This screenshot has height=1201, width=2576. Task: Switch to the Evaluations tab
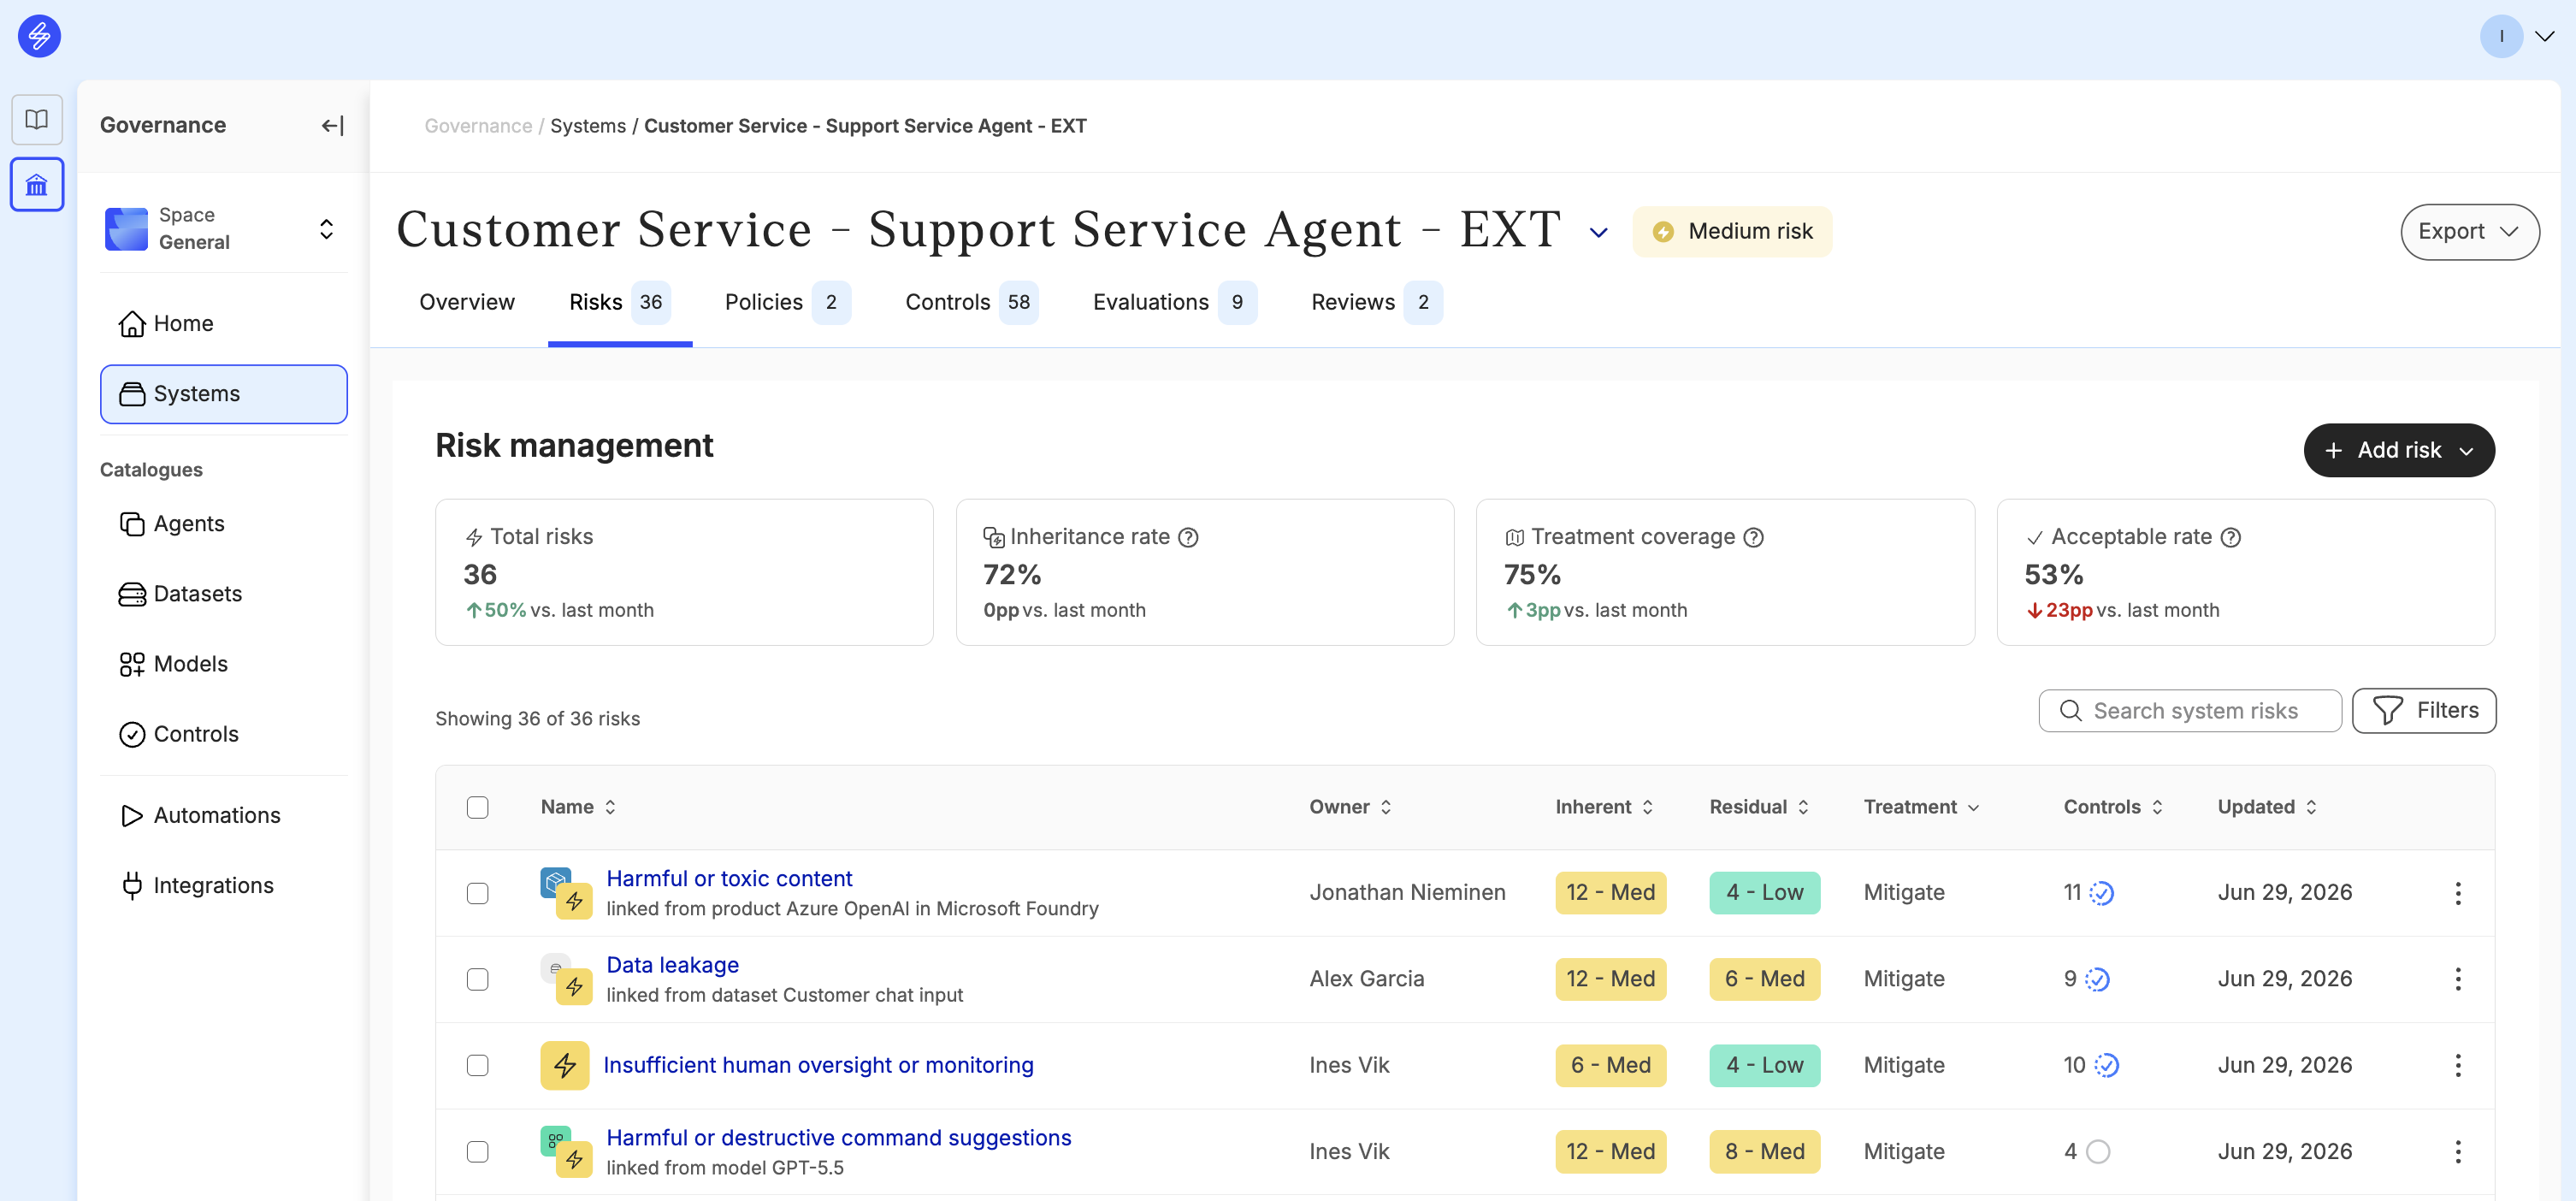[1174, 302]
